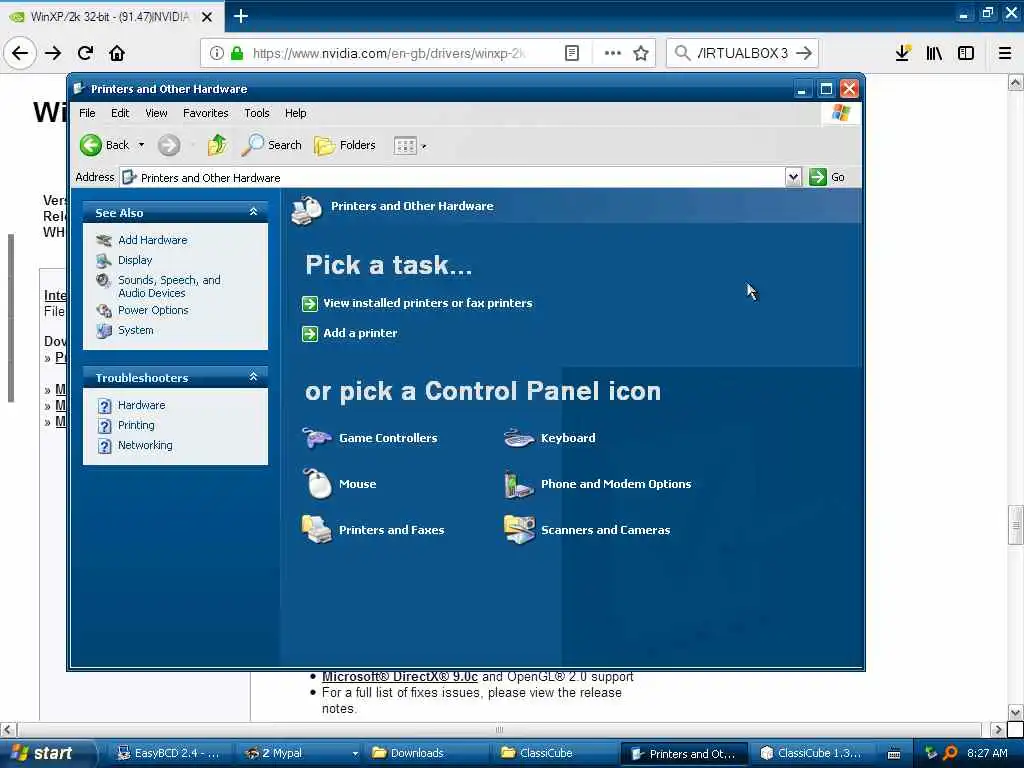Open the browser downloads arrow icon

[x=903, y=53]
